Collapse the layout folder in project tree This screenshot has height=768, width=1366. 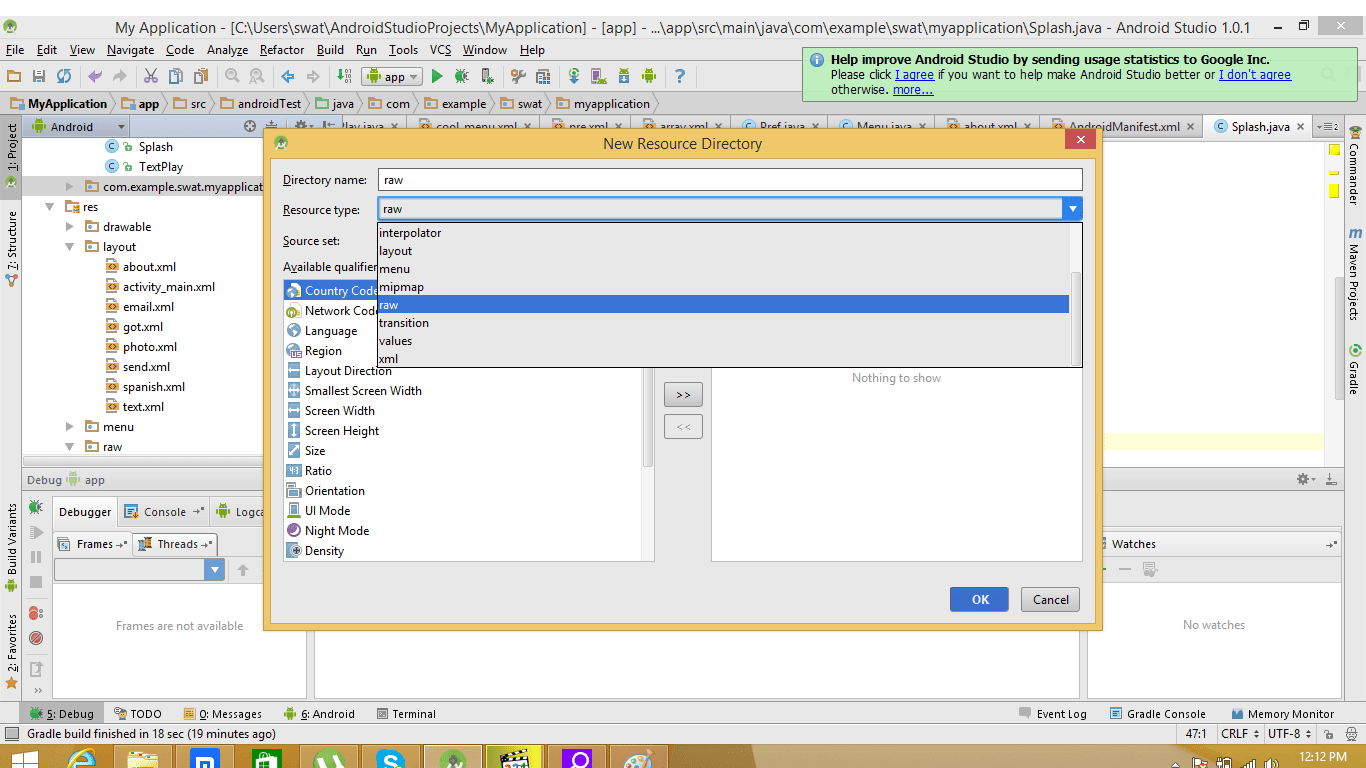coord(70,247)
